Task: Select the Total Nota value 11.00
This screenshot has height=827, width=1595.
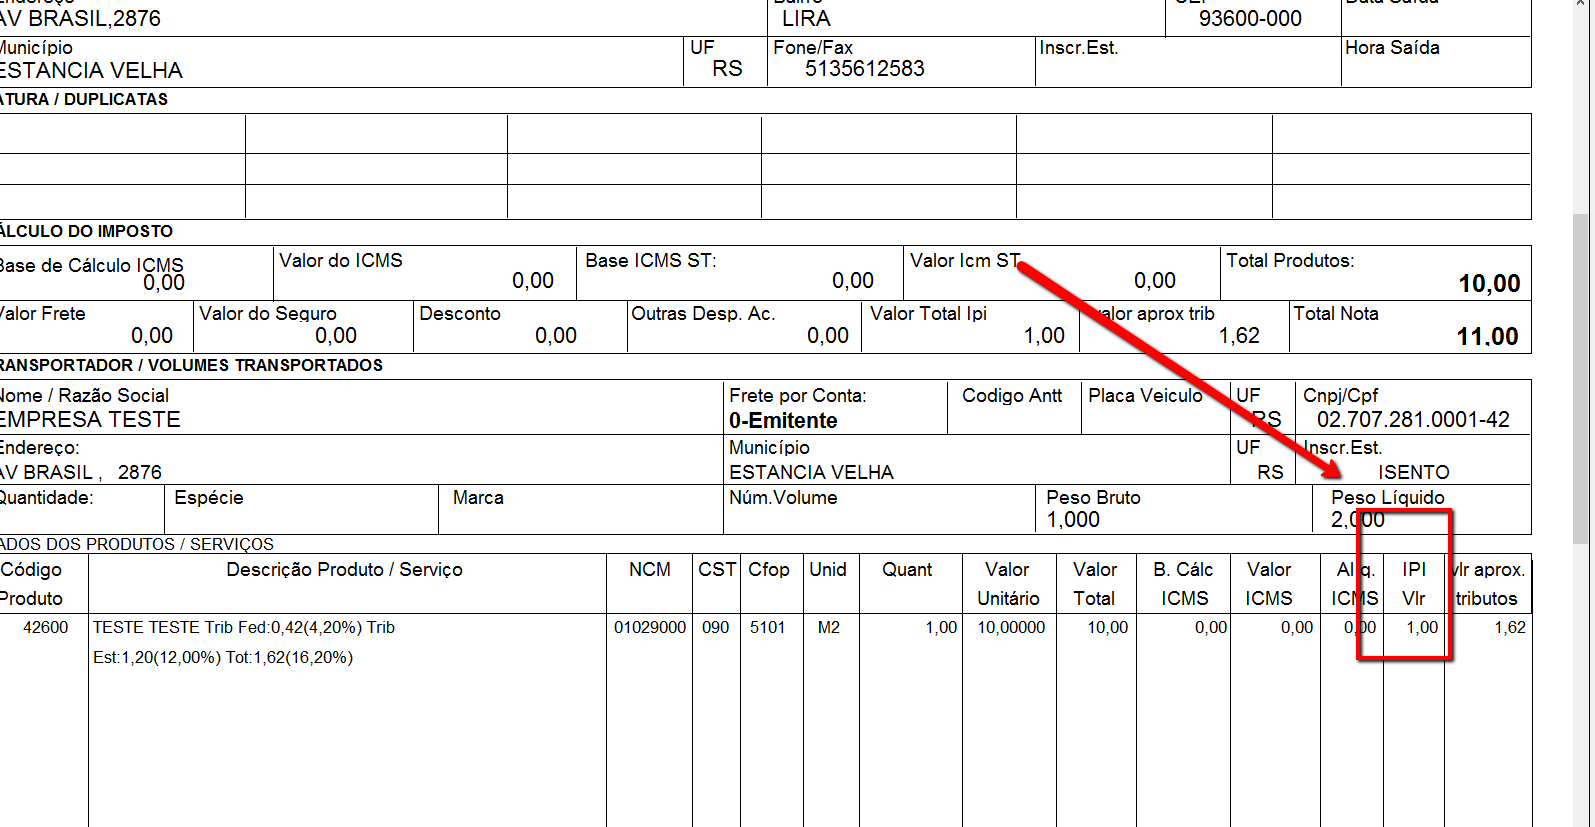Action: point(1487,337)
